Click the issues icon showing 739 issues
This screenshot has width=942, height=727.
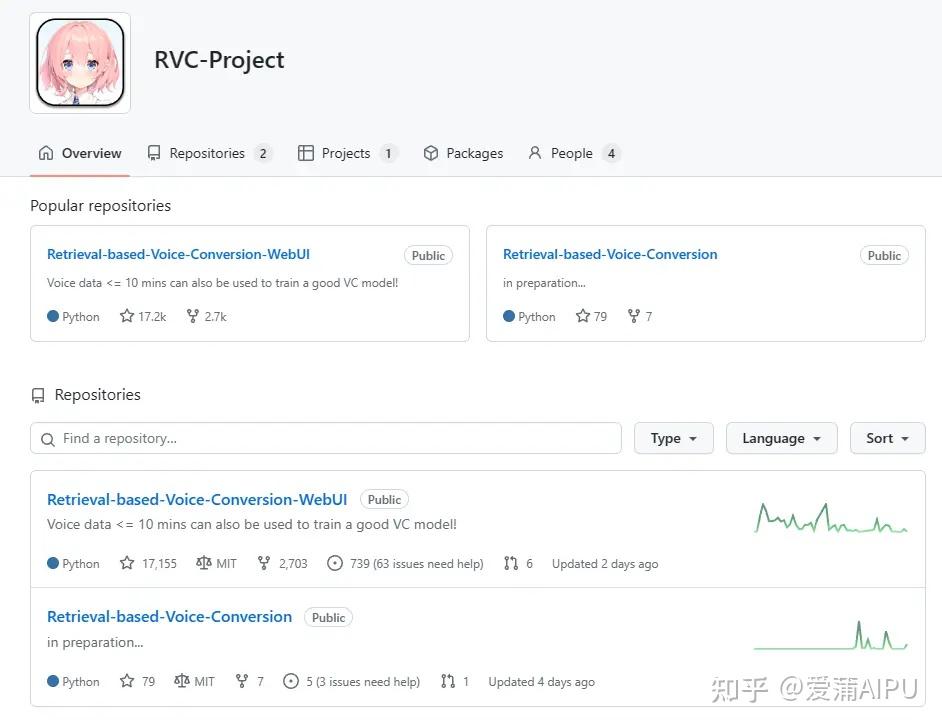[x=335, y=563]
